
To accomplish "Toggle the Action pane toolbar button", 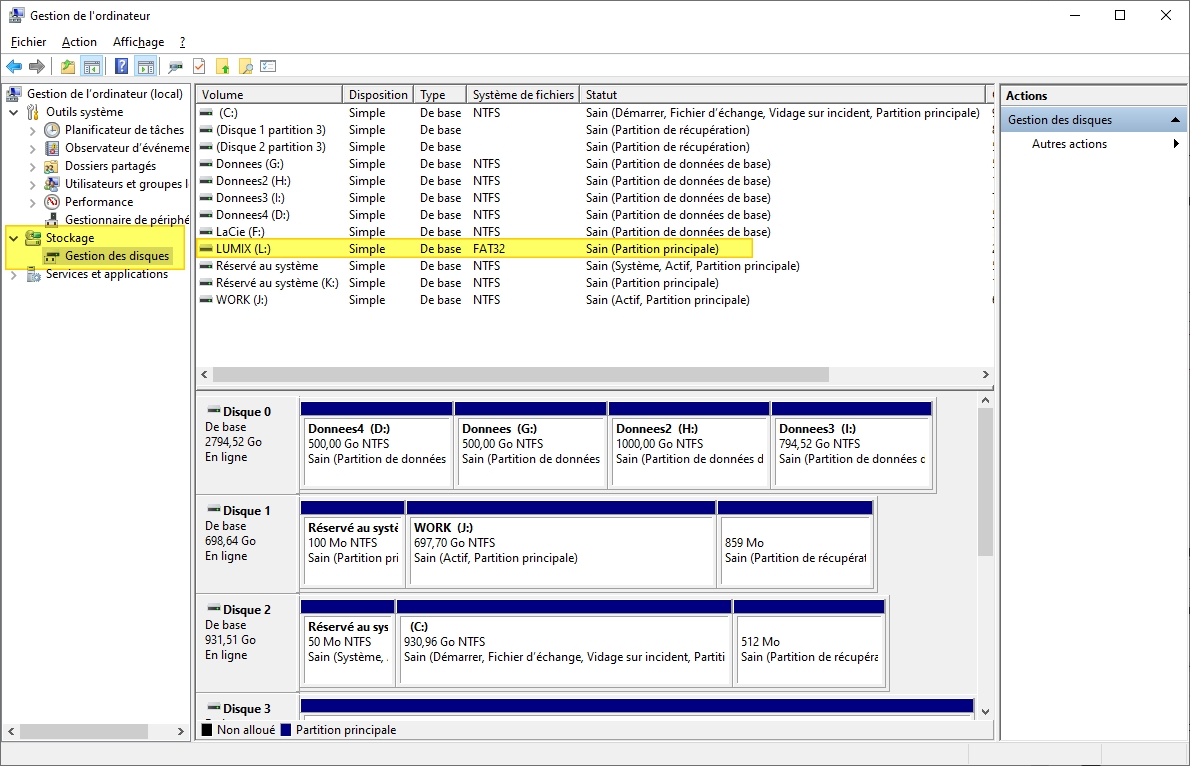I will [x=146, y=67].
